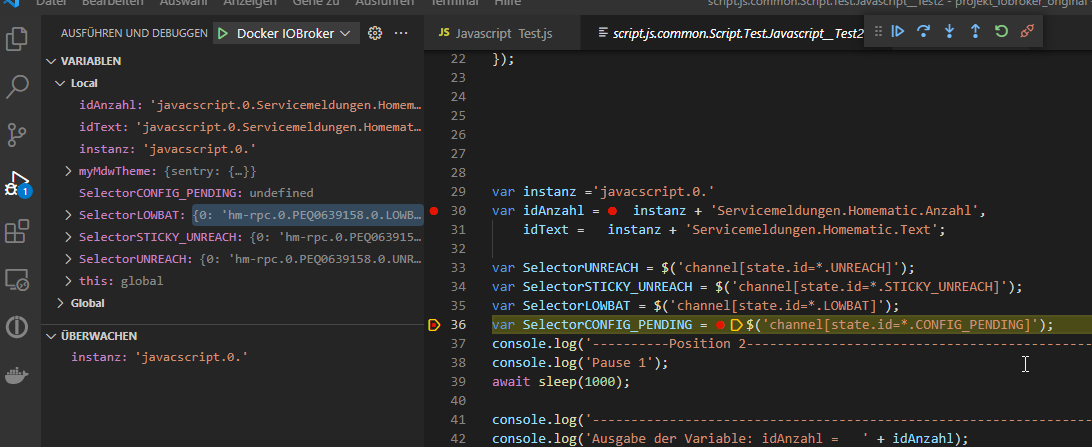The image size is (1092, 447).
Task: Step into in the debug toolbar
Action: [x=949, y=31]
